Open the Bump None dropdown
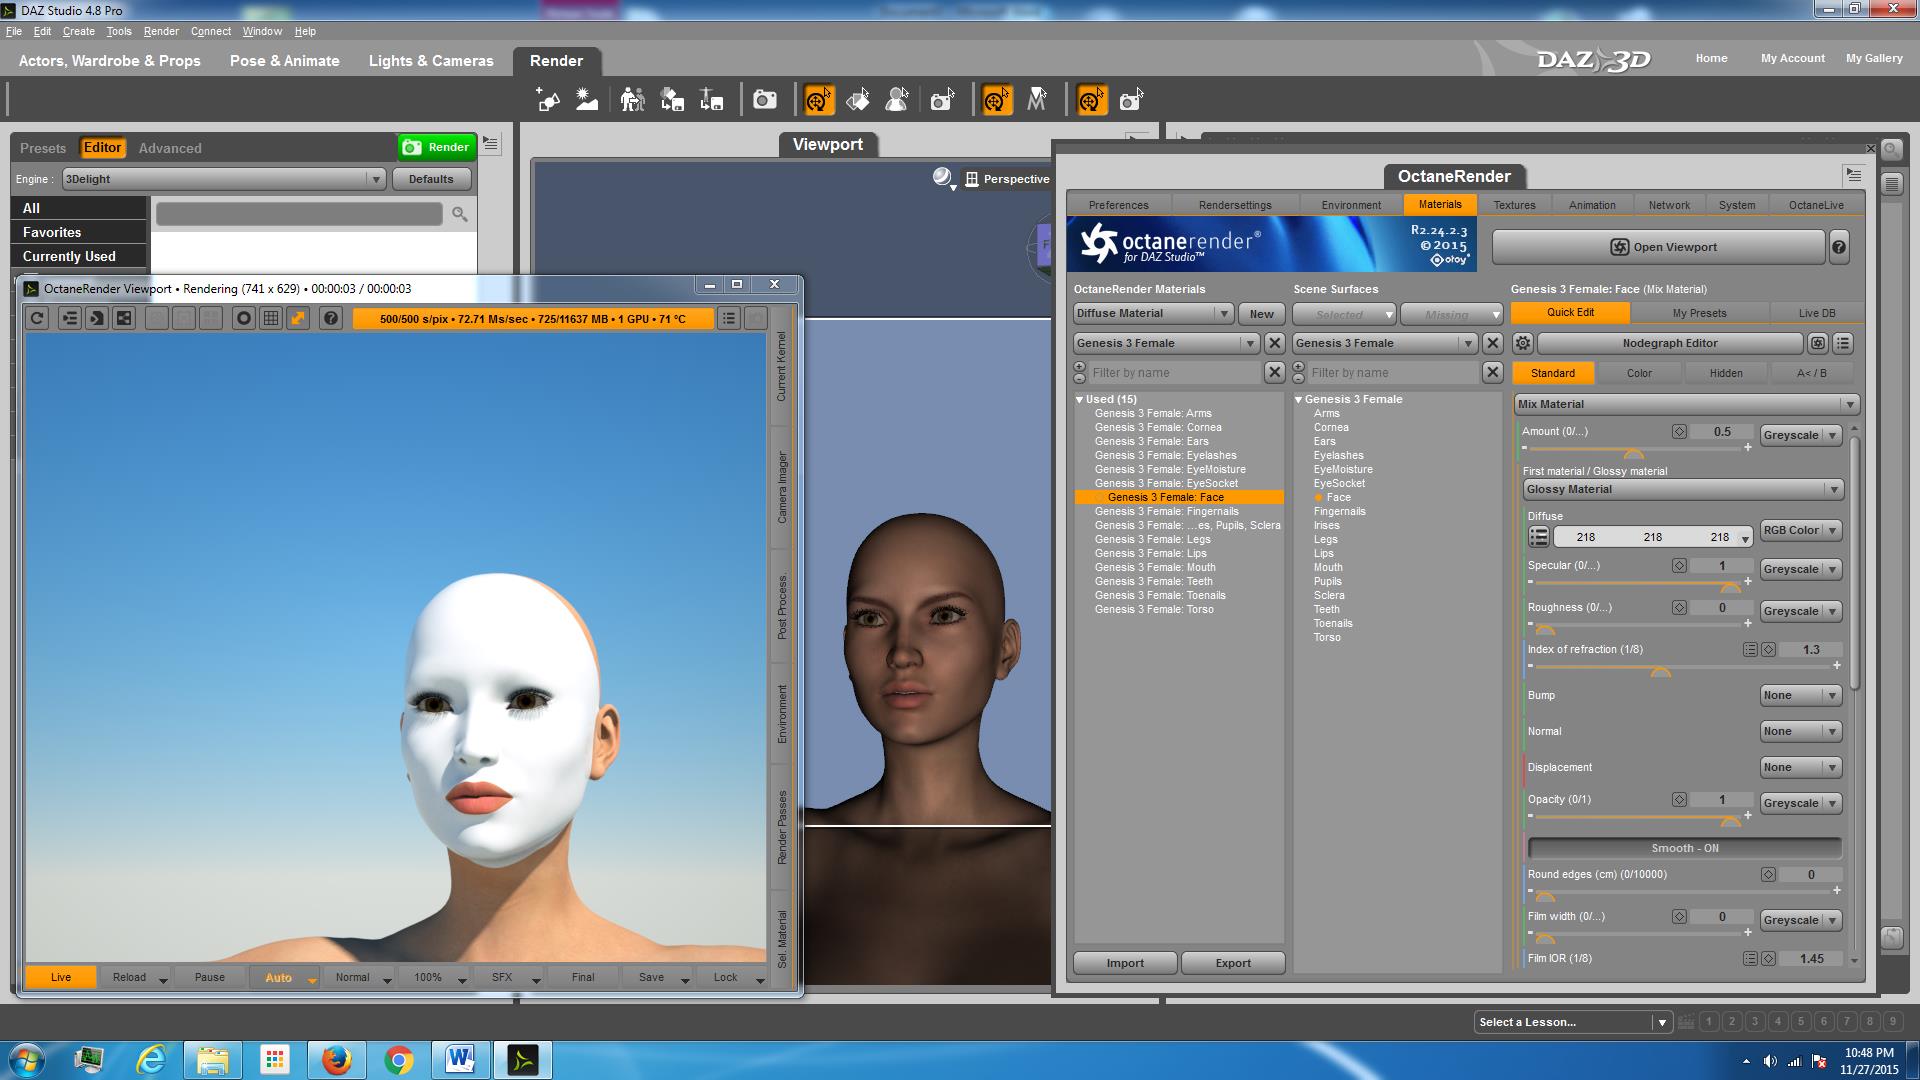 point(1800,695)
